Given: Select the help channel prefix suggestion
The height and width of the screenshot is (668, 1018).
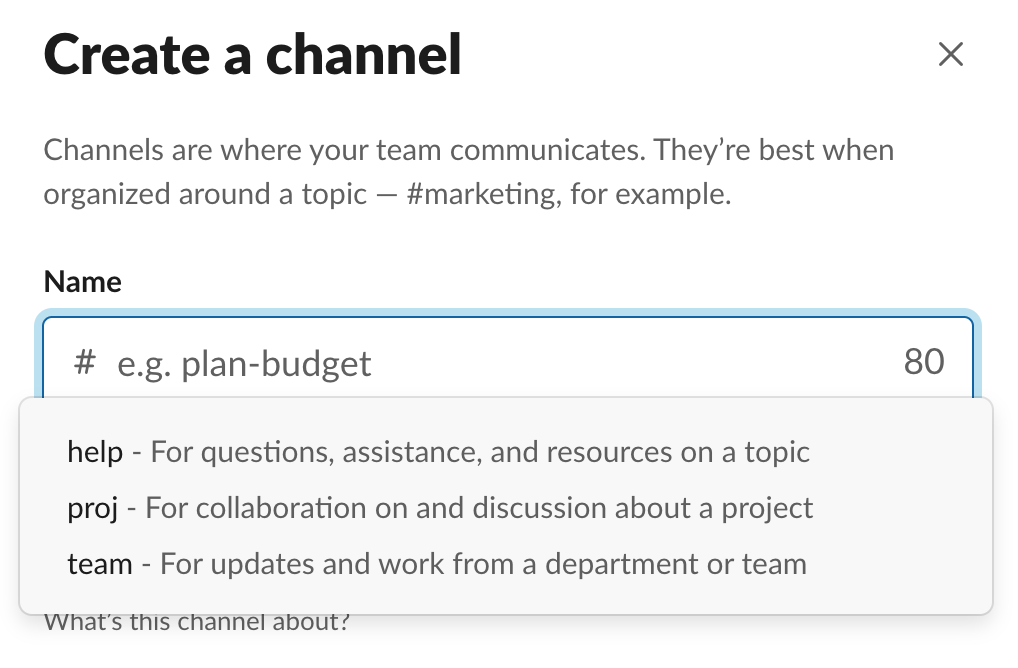Looking at the screenshot, I should [x=95, y=451].
